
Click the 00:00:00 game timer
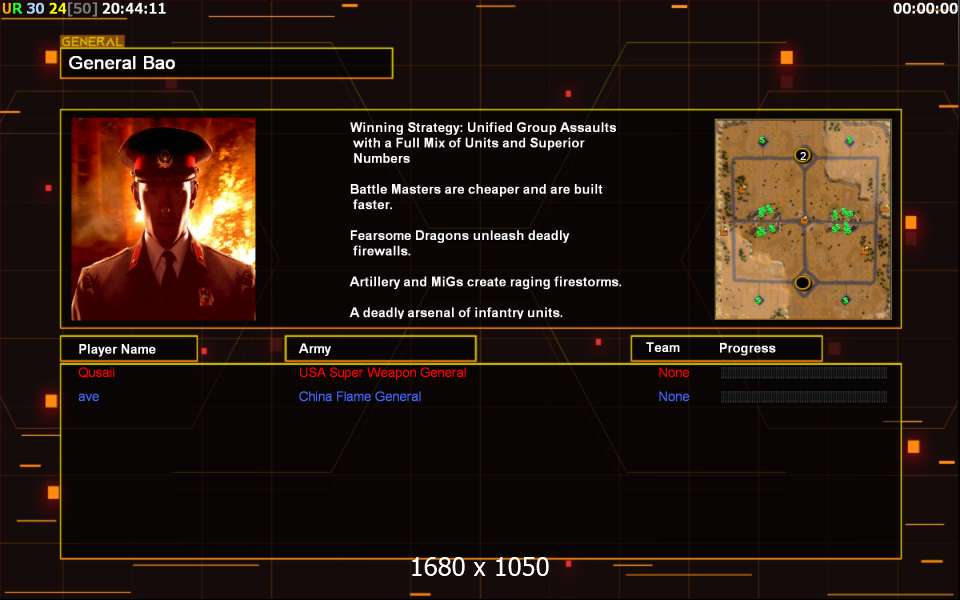pos(924,9)
